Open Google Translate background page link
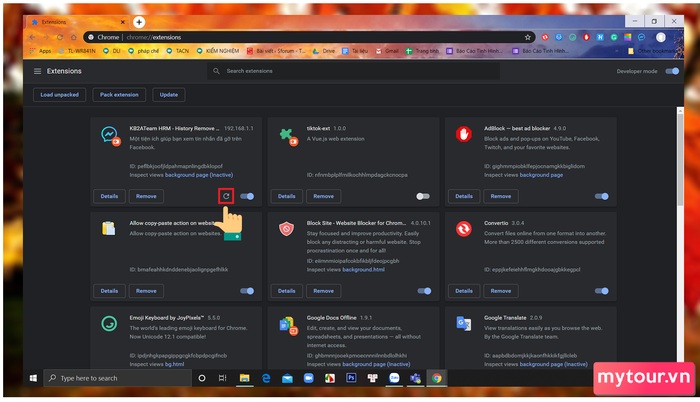 (x=554, y=364)
